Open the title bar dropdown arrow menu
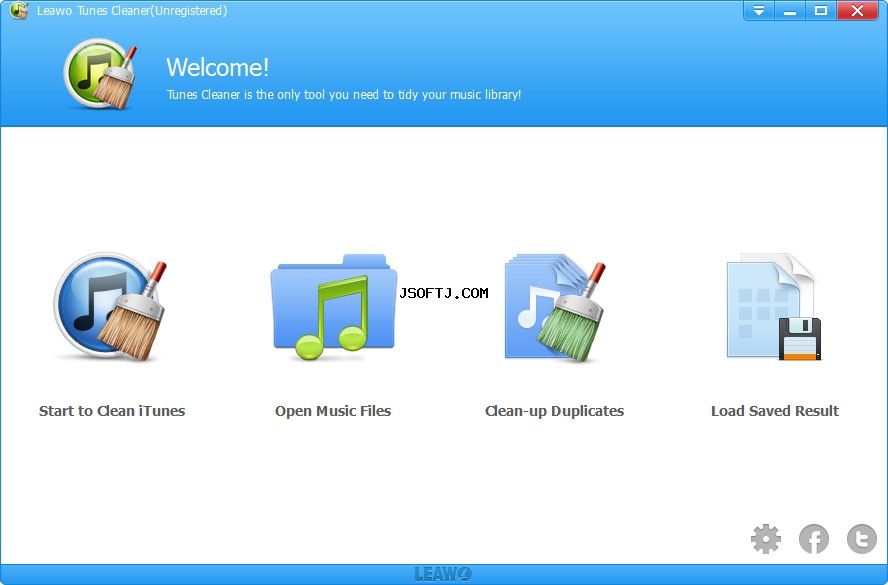The height and width of the screenshot is (585, 888). pyautogui.click(x=759, y=11)
